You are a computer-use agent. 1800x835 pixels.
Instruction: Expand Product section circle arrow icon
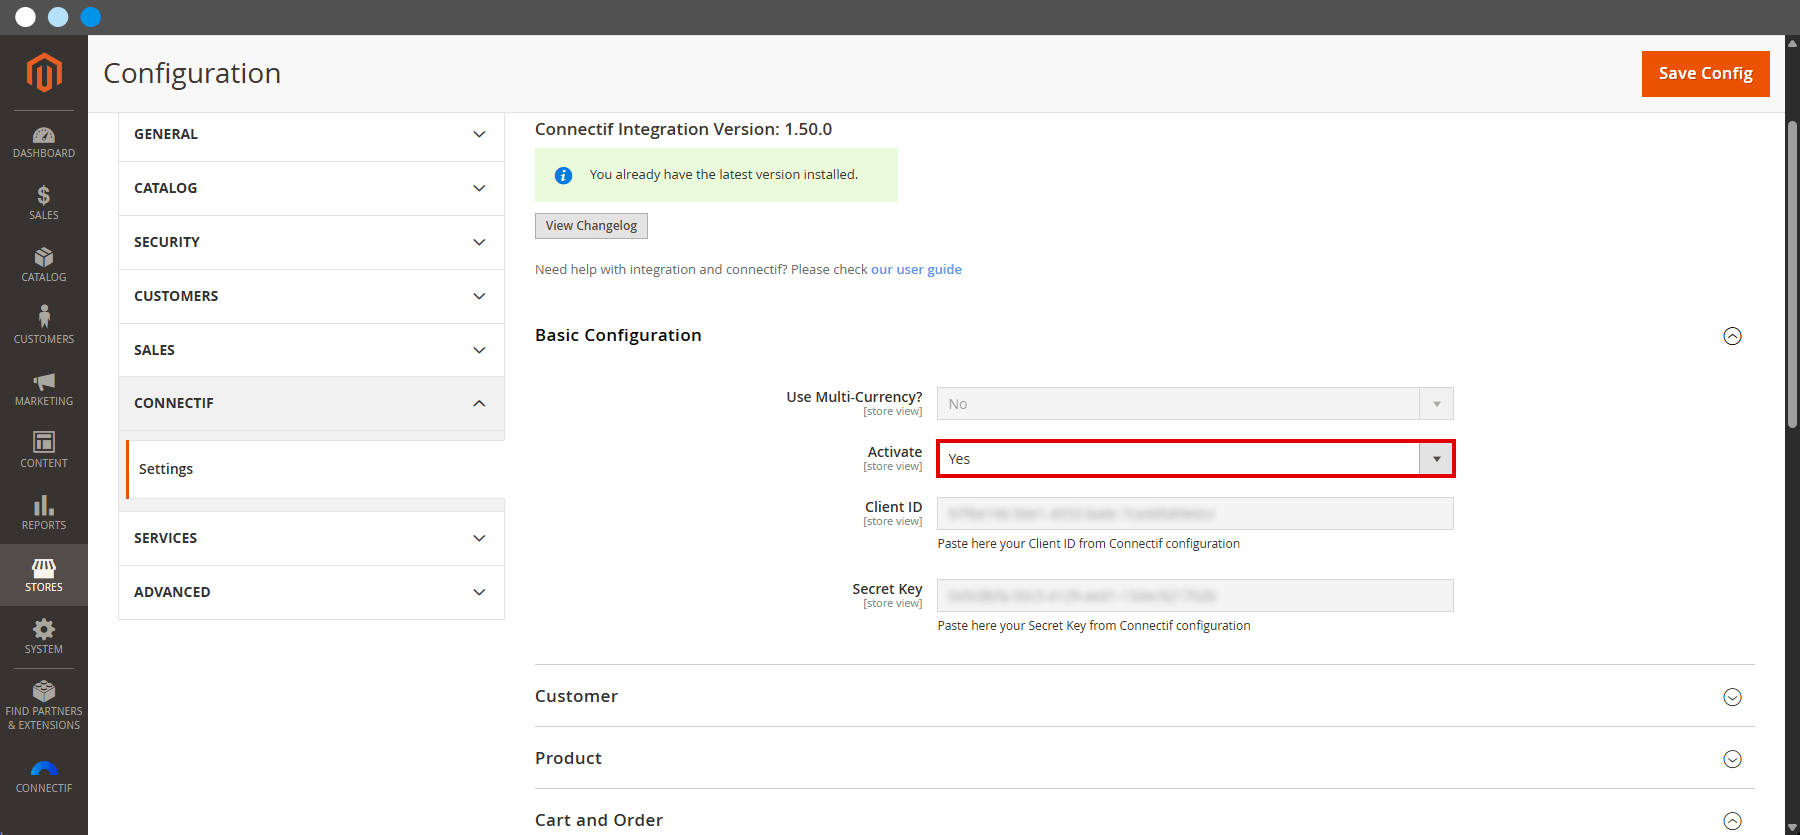[1732, 759]
